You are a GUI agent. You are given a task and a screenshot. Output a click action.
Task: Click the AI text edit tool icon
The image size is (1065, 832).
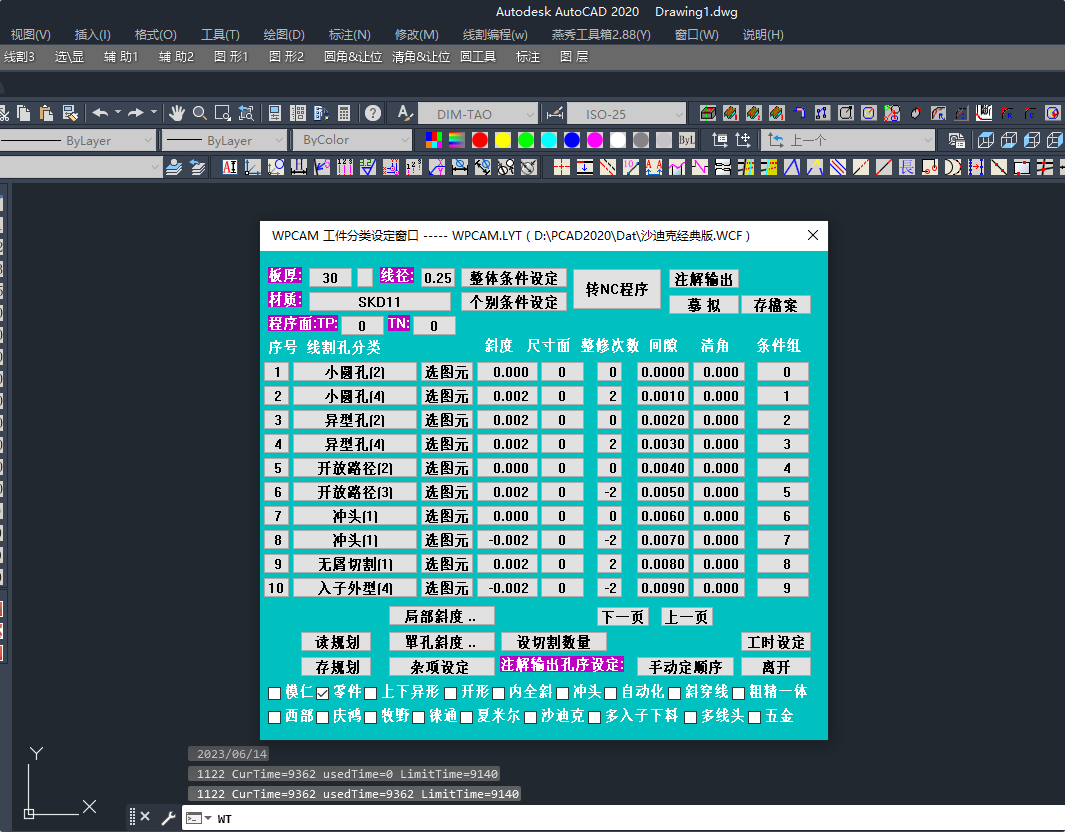click(230, 167)
